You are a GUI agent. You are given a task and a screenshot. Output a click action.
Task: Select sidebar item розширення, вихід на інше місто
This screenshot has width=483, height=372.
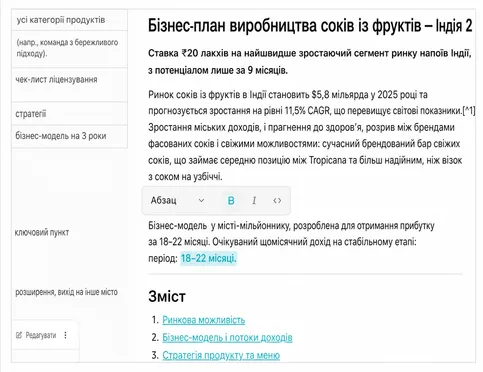pyautogui.click(x=66, y=292)
